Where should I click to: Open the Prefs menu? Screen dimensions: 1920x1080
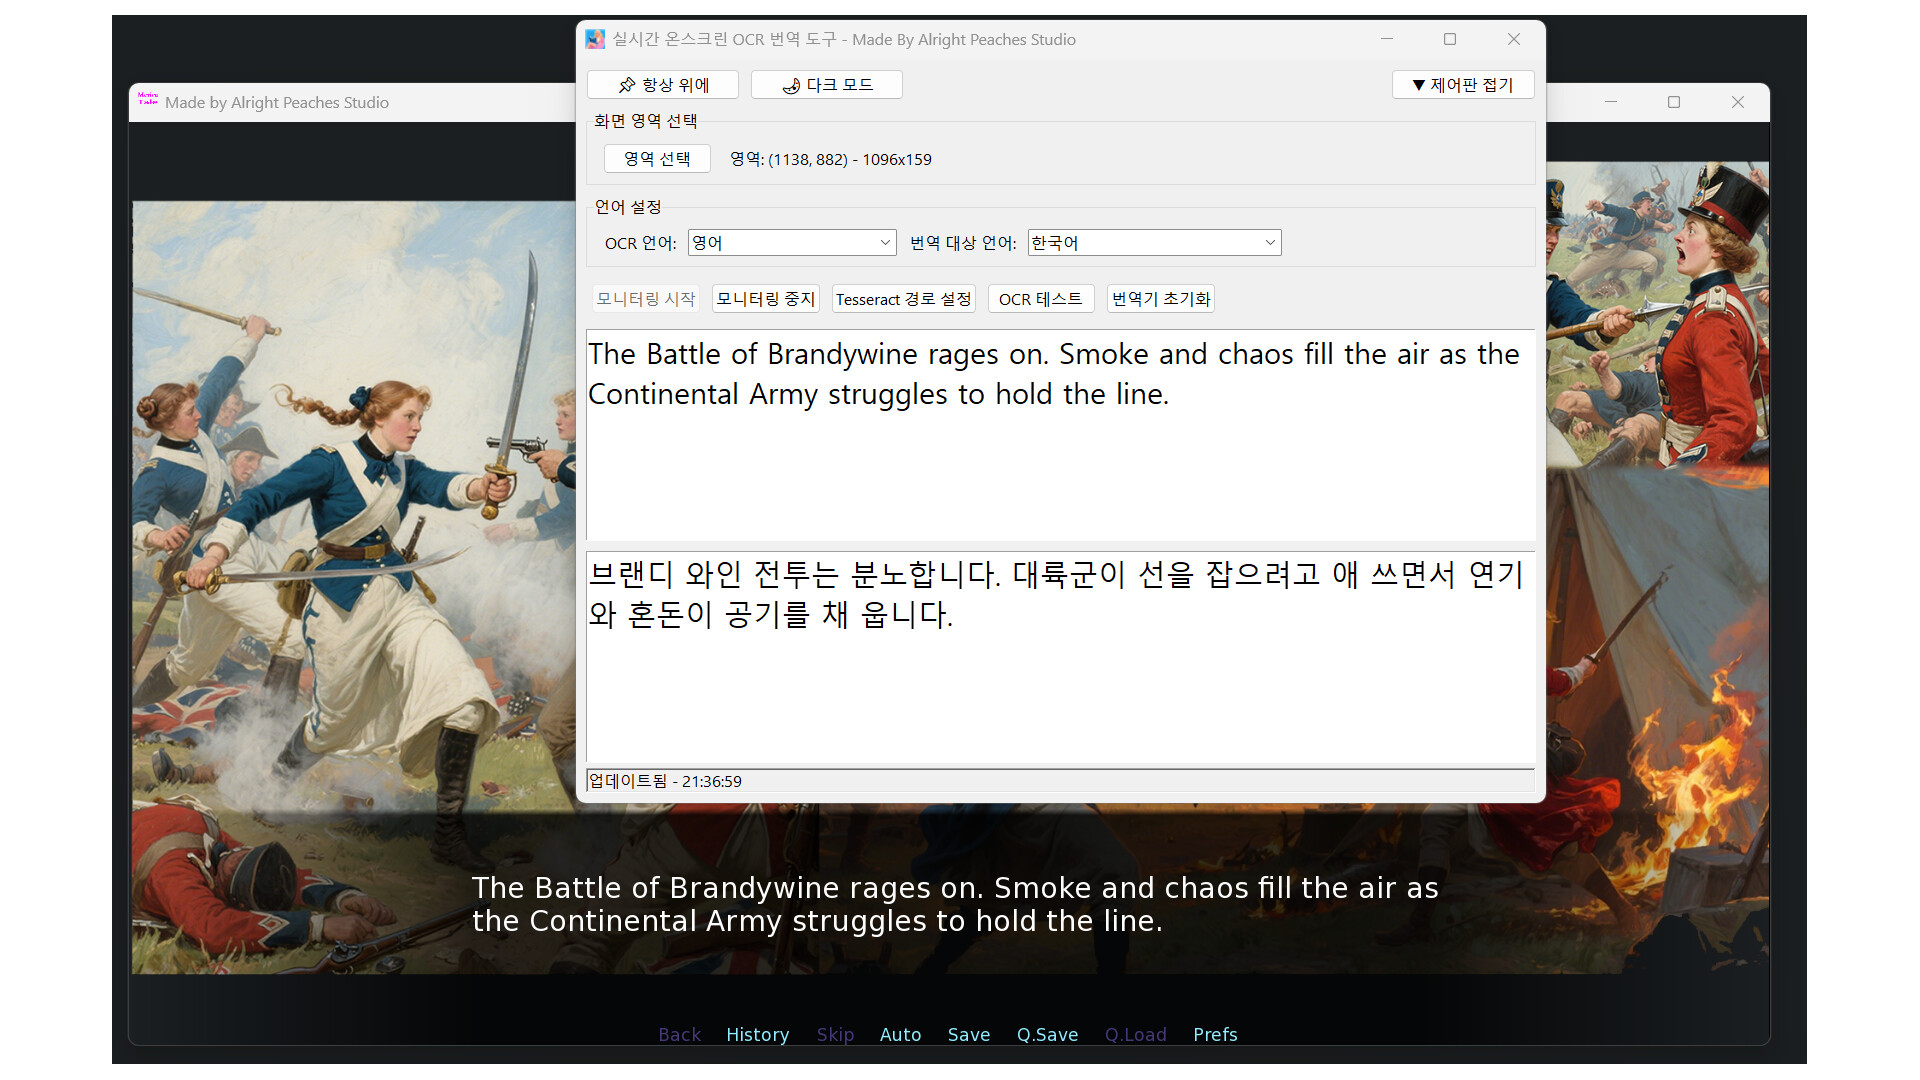(1215, 1035)
